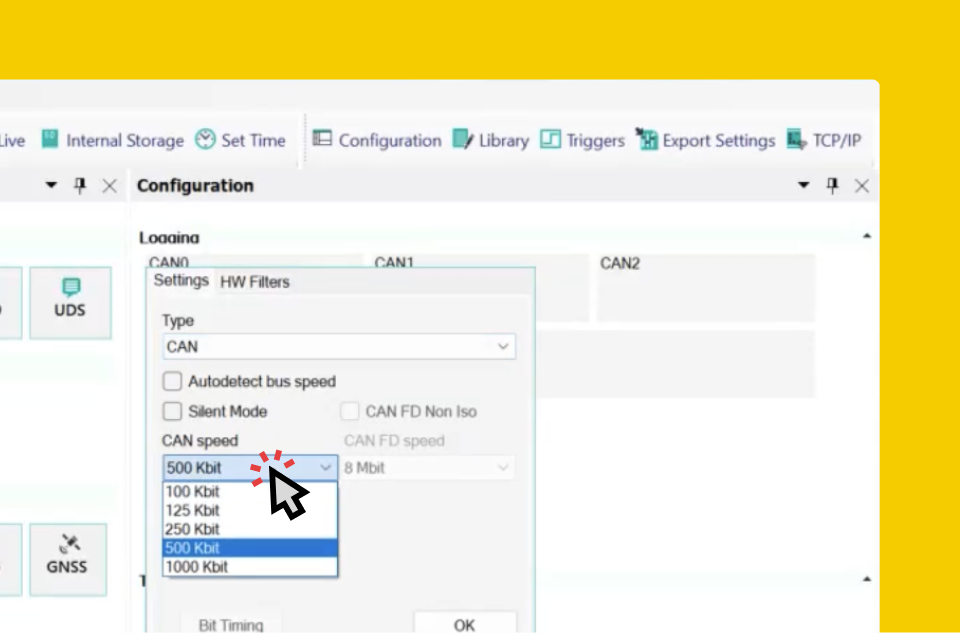Choose 1000 Kbit from the speed list
The width and height of the screenshot is (960, 633).
(250, 567)
